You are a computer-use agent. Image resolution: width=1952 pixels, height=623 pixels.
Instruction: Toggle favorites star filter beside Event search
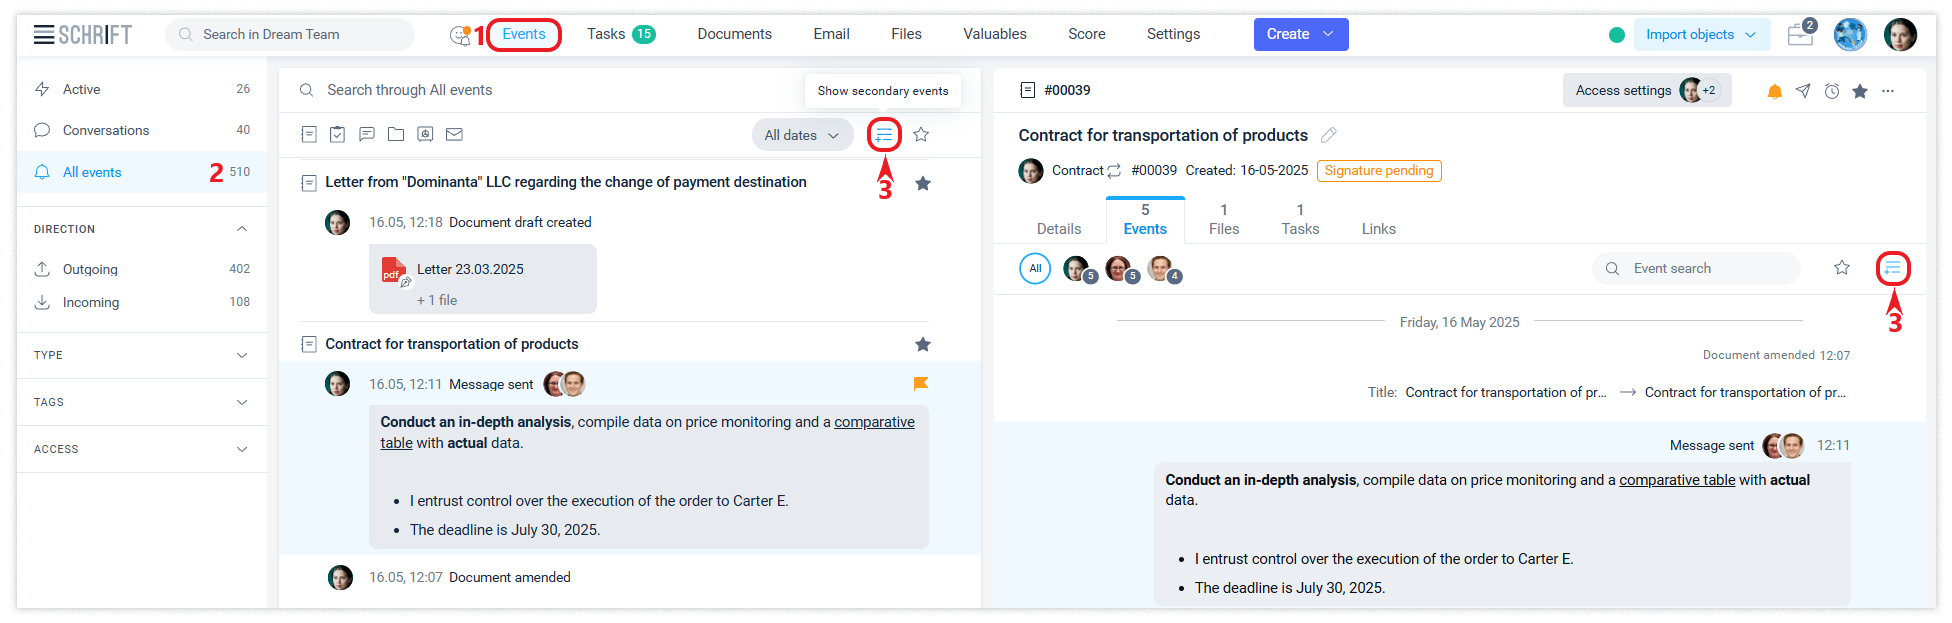pyautogui.click(x=1842, y=268)
